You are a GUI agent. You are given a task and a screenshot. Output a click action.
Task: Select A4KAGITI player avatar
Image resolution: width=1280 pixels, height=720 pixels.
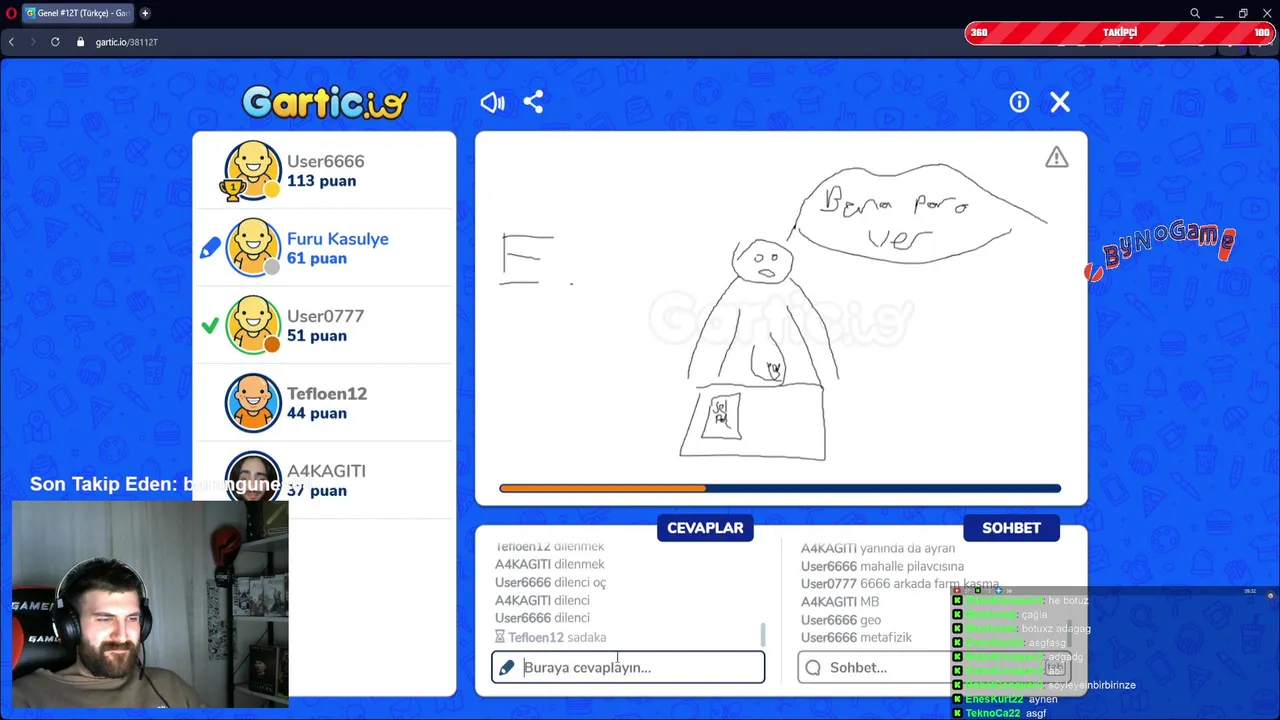tap(252, 478)
